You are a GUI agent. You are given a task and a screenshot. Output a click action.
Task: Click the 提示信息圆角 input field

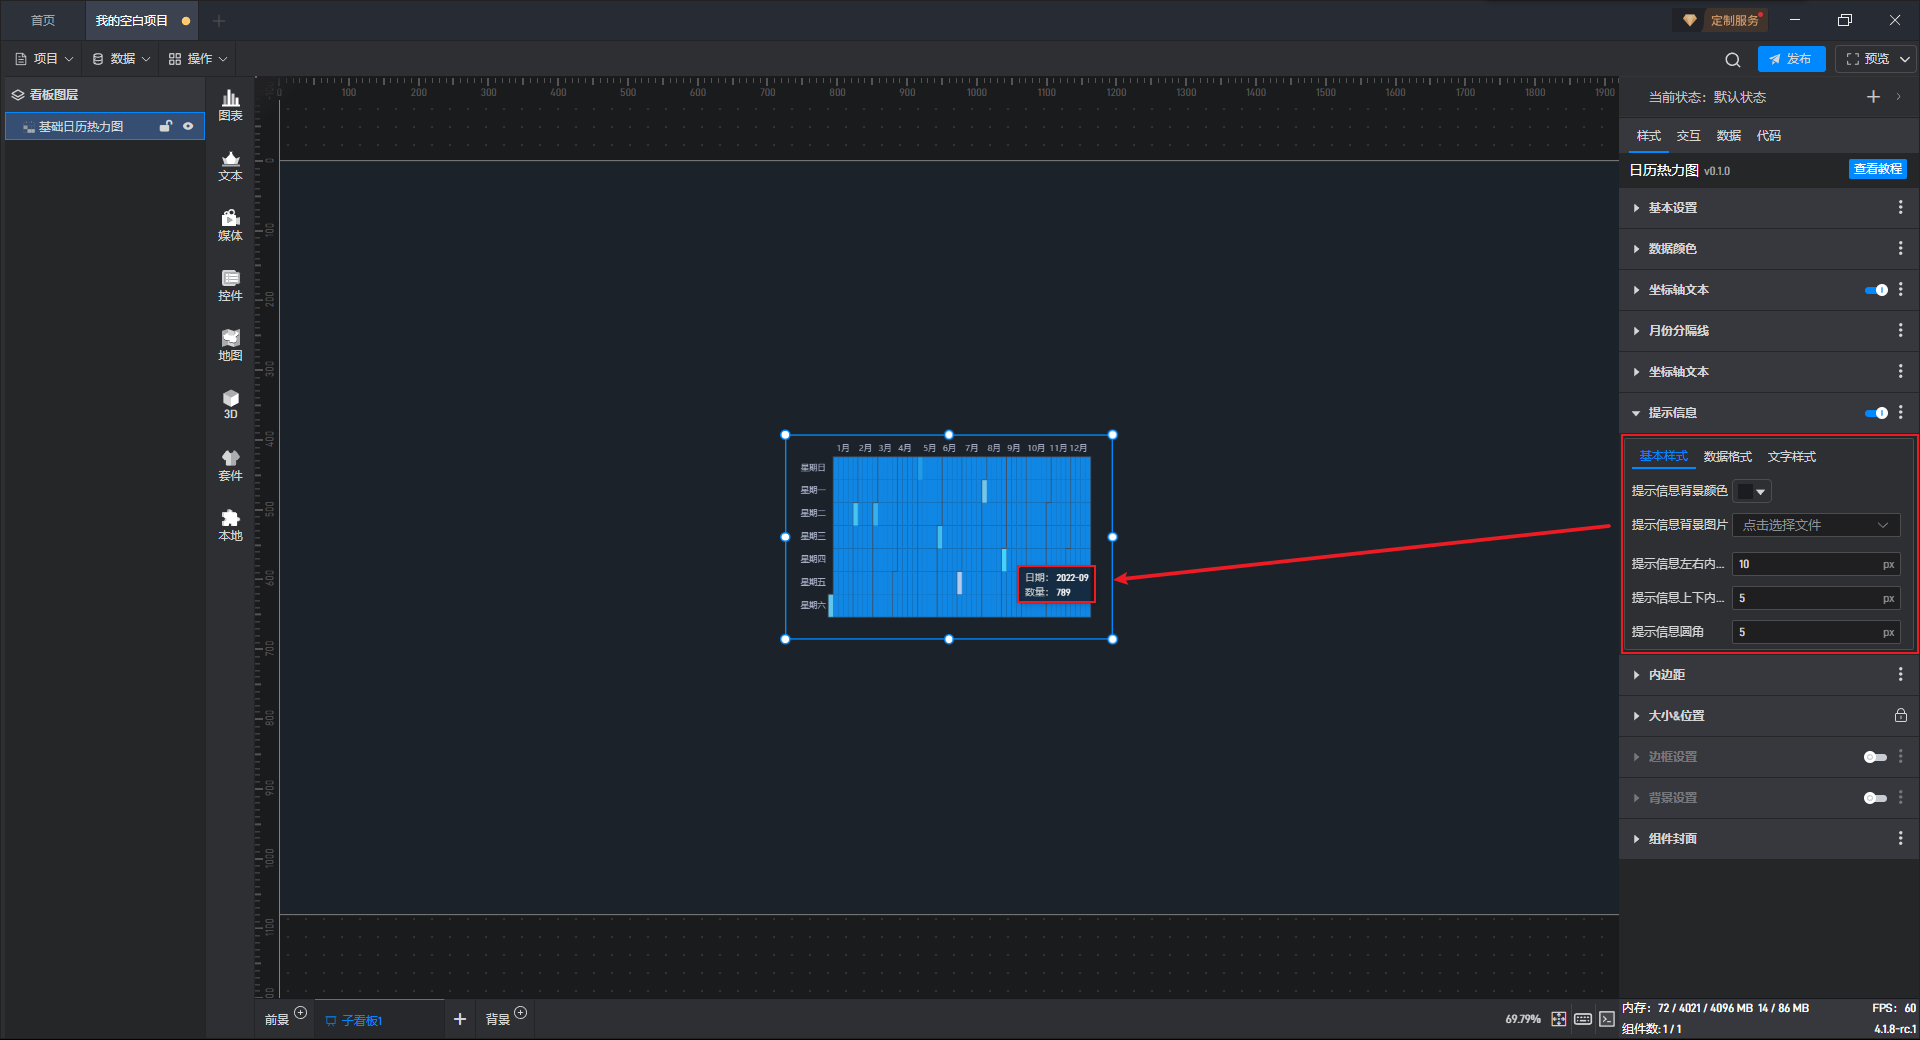pyautogui.click(x=1816, y=632)
